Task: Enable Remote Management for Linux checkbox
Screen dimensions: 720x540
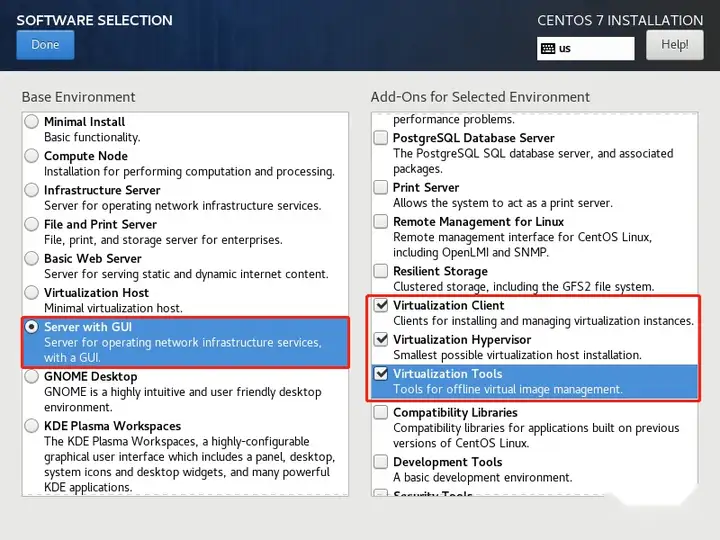Action: click(381, 221)
